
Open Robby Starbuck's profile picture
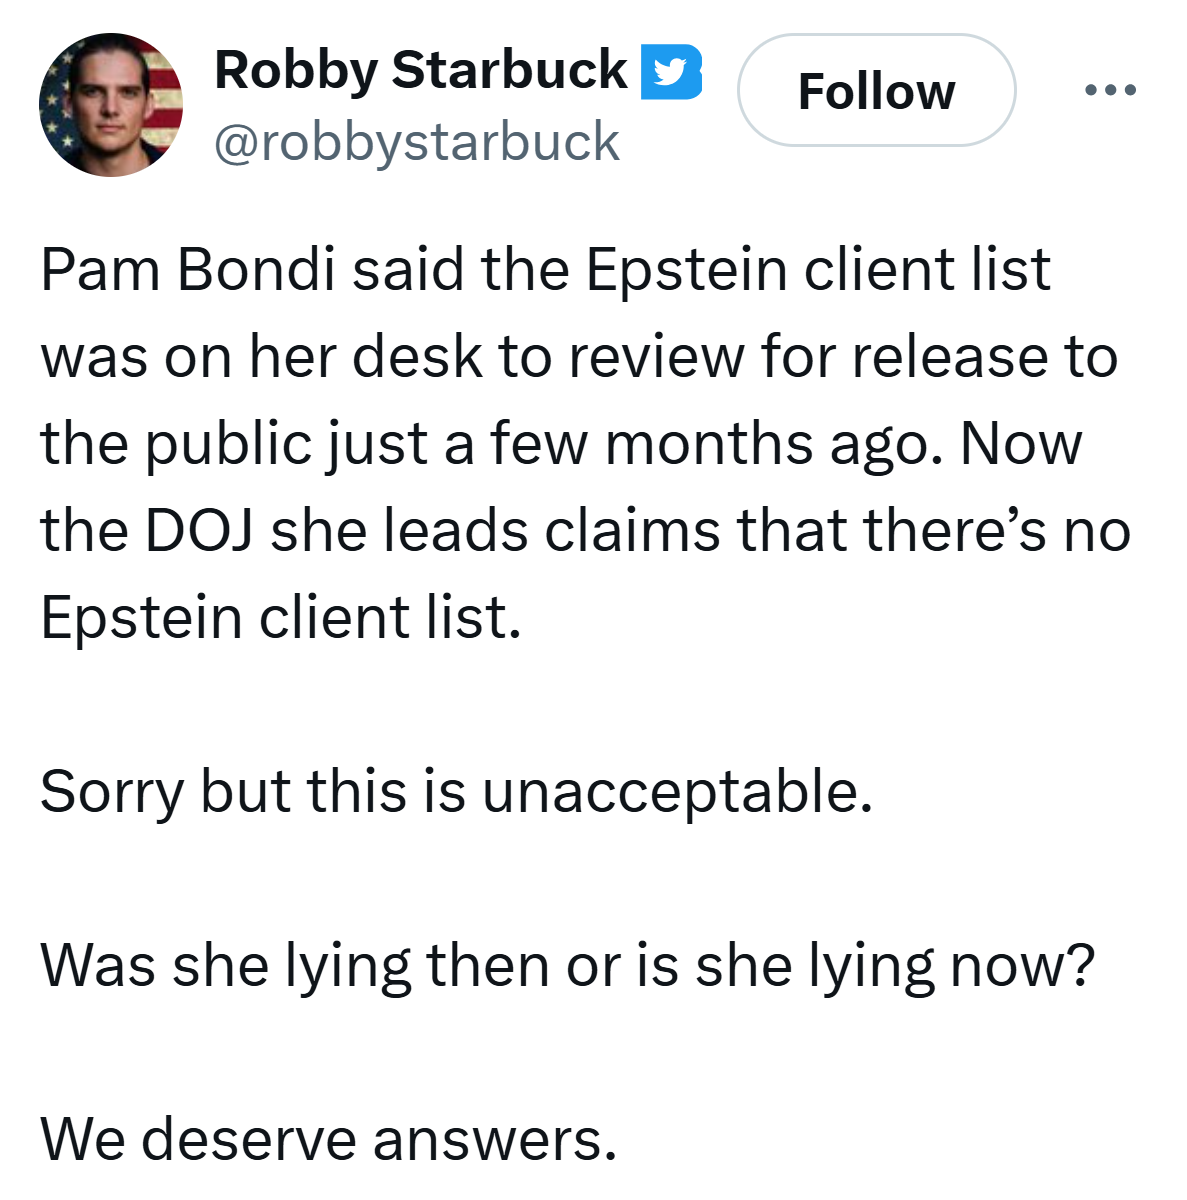click(111, 105)
